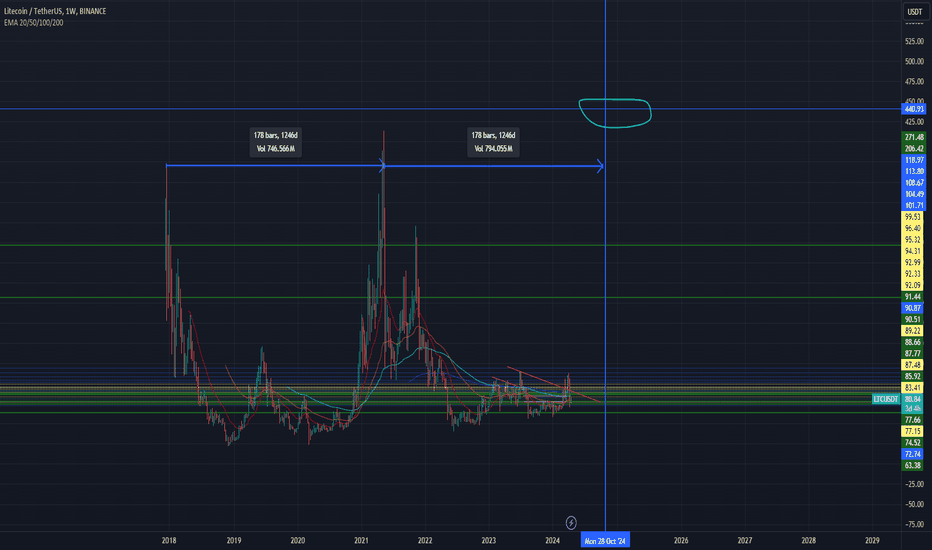The image size is (932, 550).
Task: Select the 74.52 green price label
Action: 912,442
